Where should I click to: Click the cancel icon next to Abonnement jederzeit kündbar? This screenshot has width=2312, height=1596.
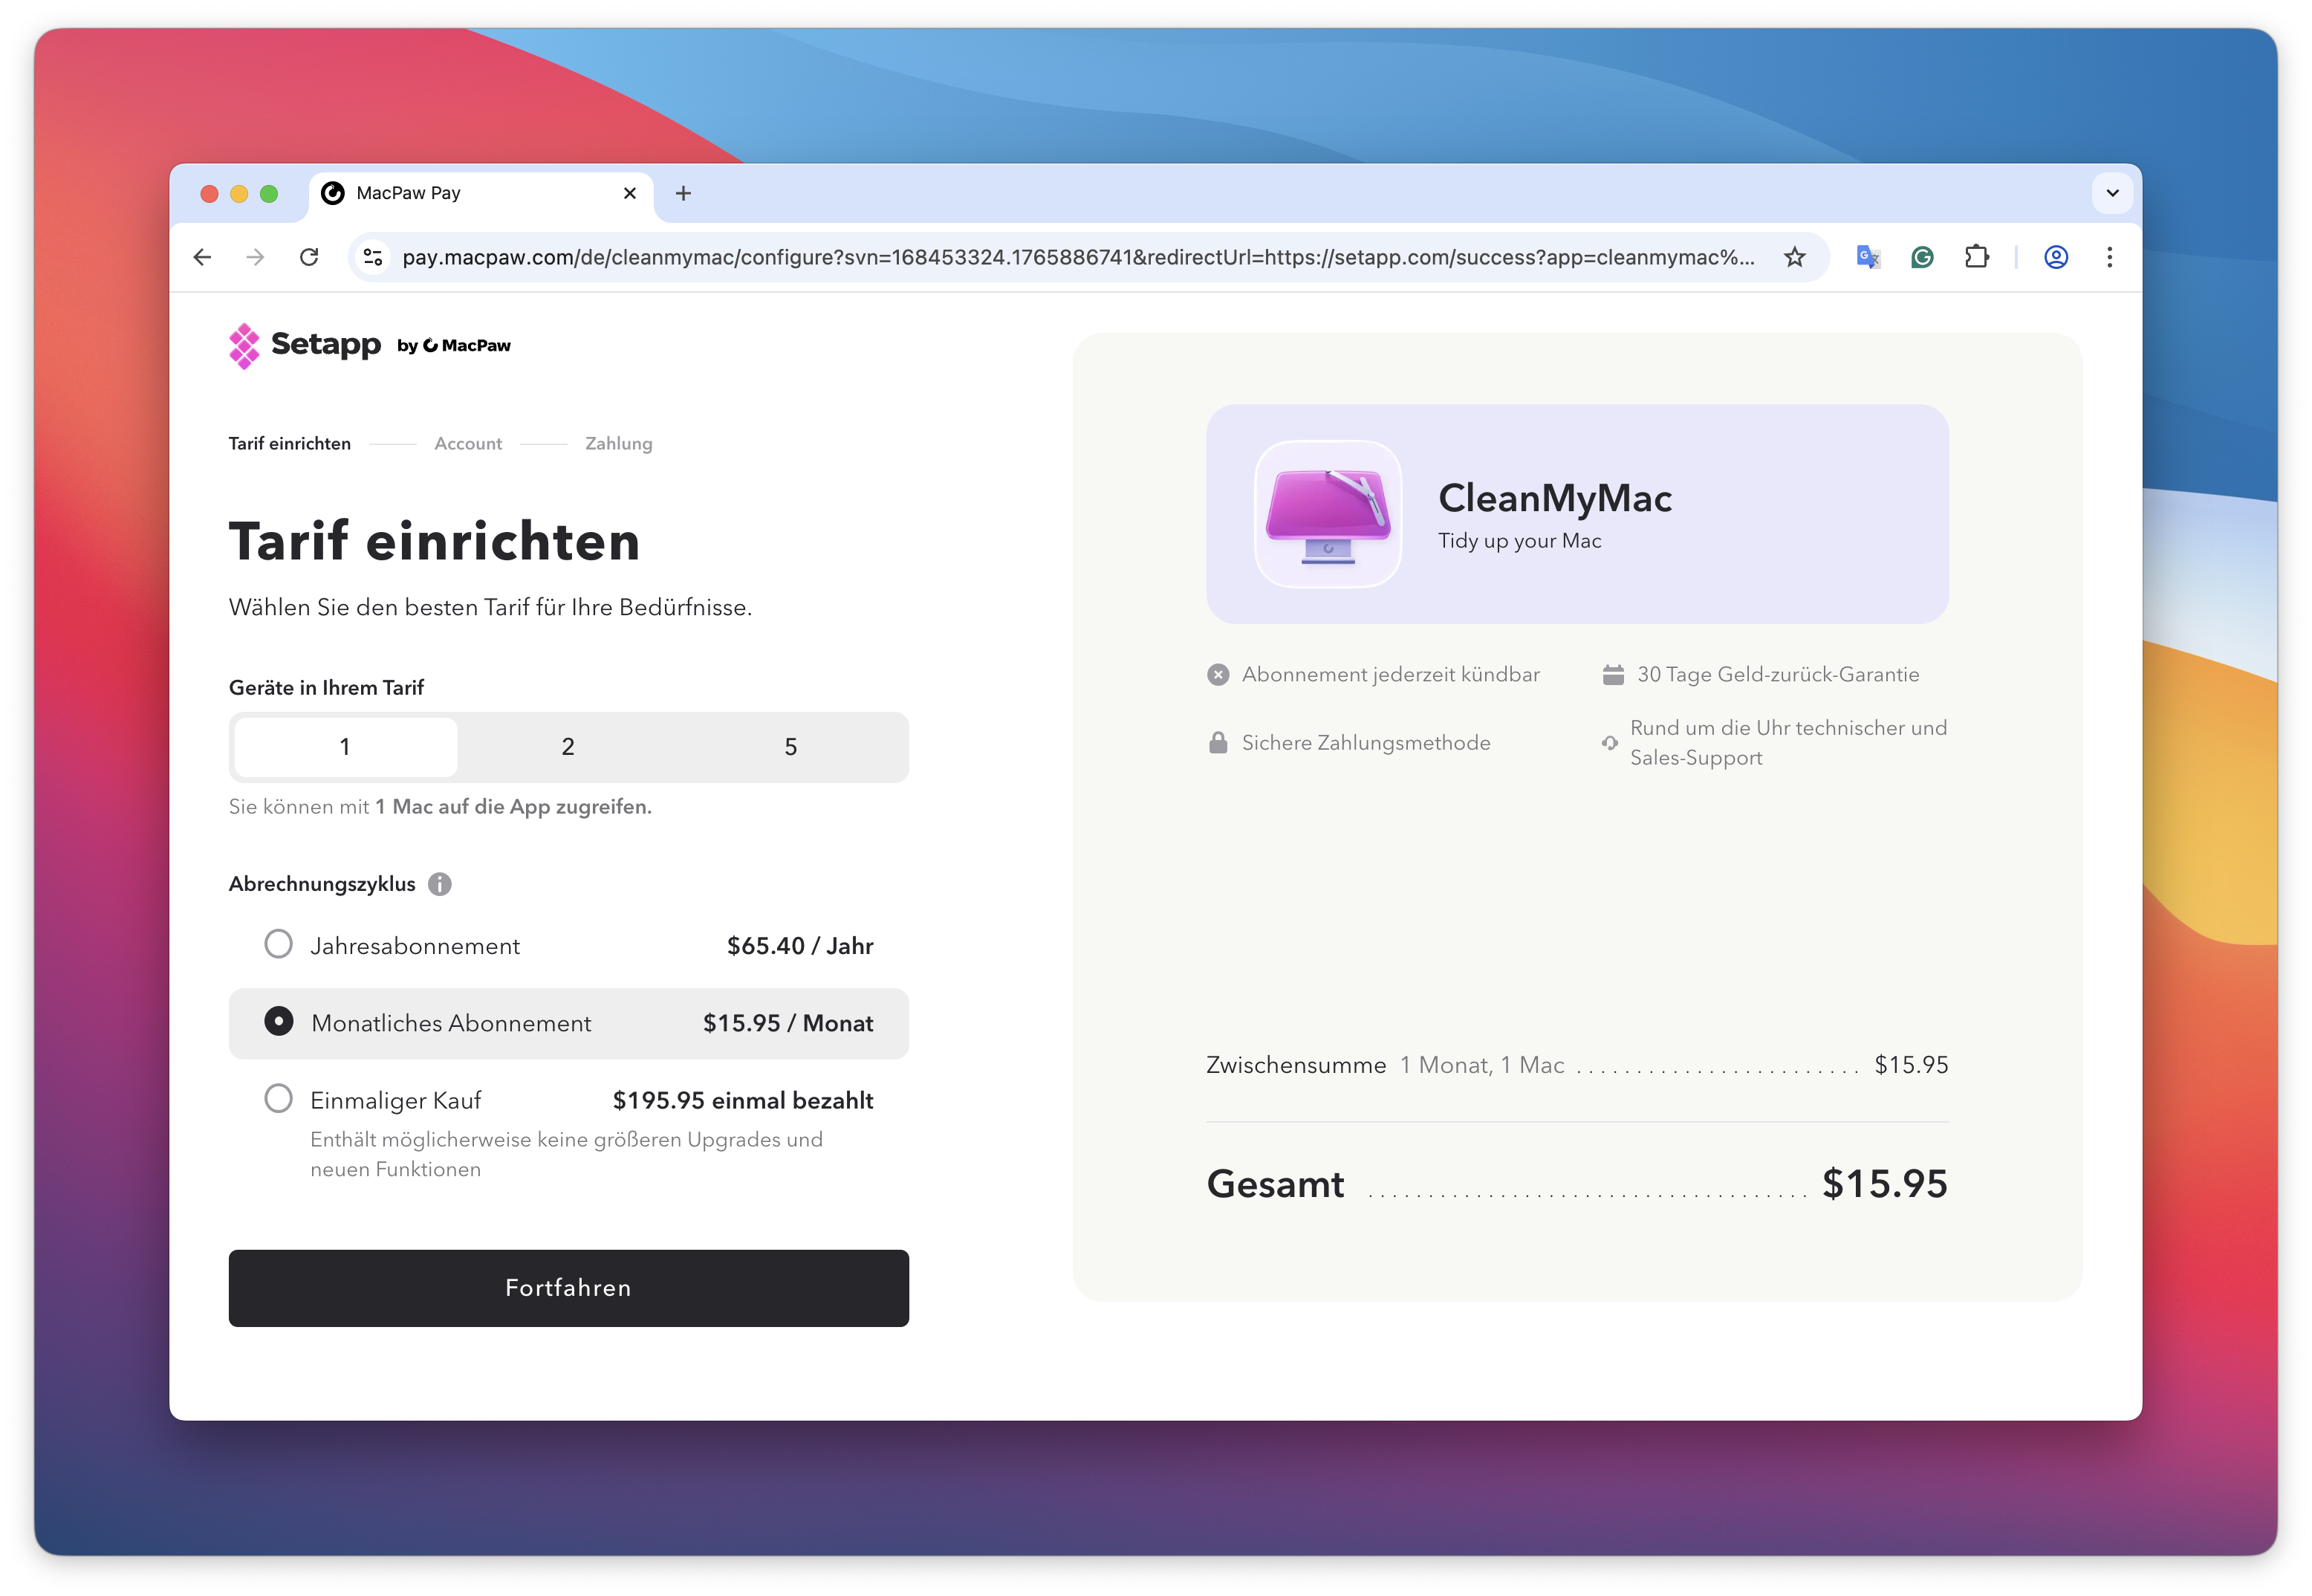[x=1218, y=675]
